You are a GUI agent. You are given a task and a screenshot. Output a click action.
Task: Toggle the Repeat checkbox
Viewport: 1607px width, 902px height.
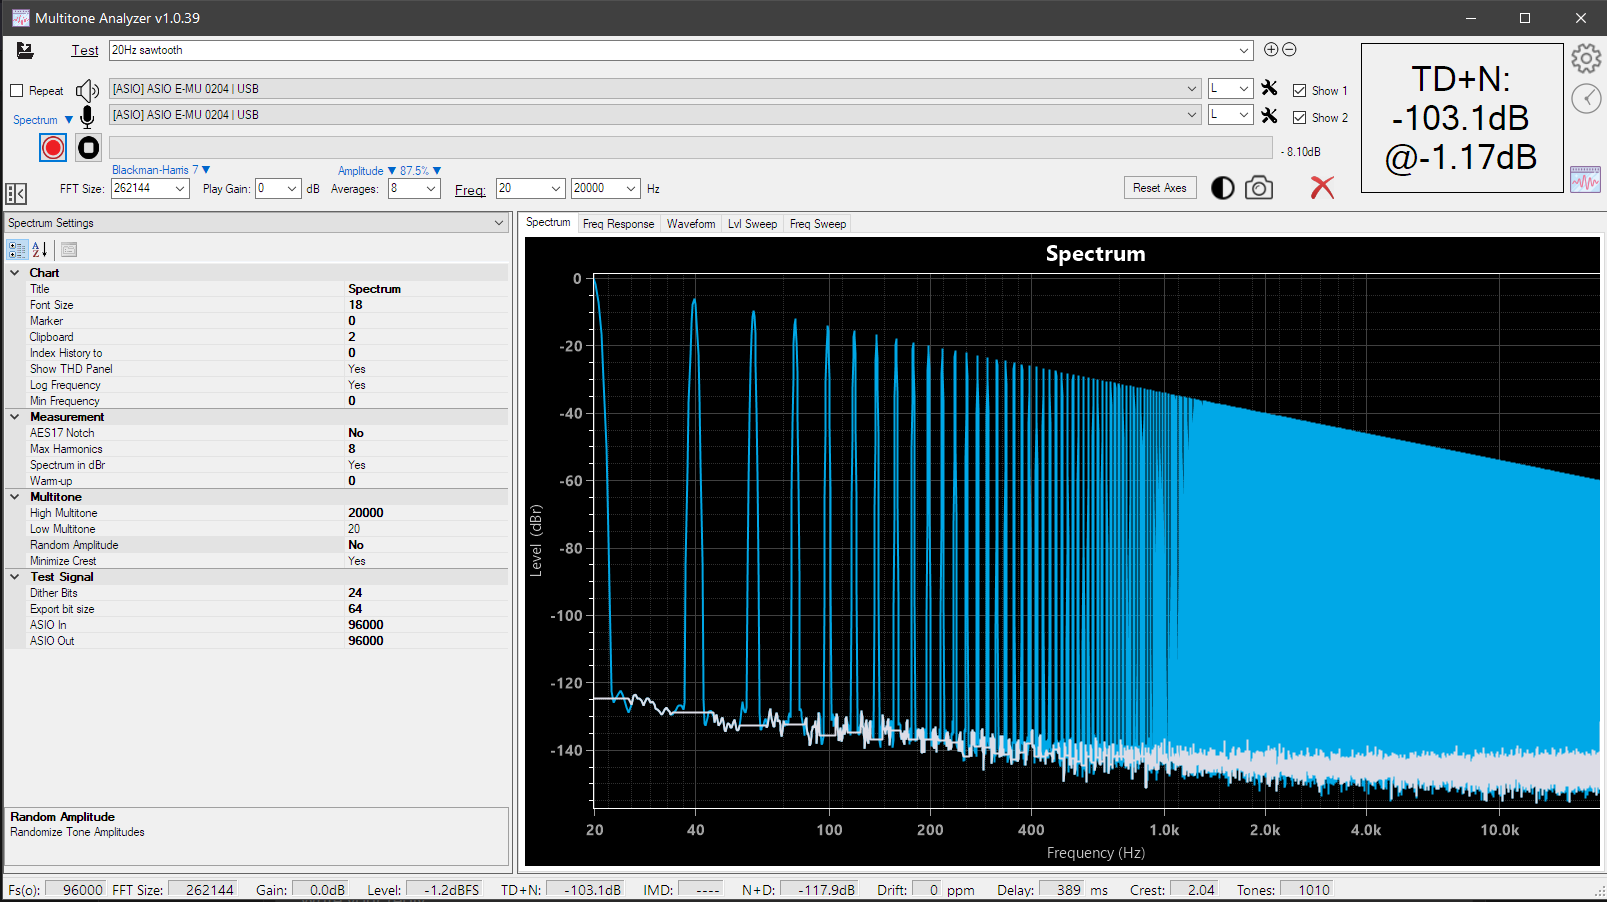[x=16, y=91]
